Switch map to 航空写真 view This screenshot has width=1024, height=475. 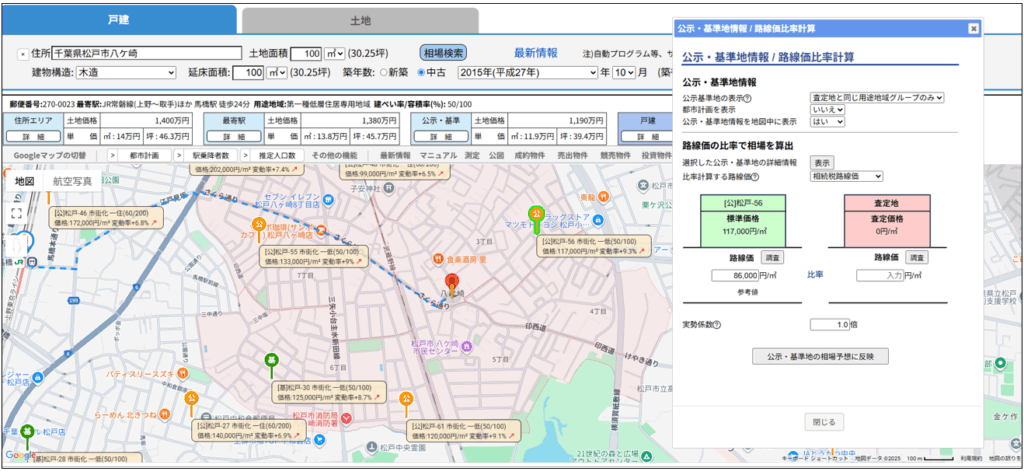click(x=71, y=181)
